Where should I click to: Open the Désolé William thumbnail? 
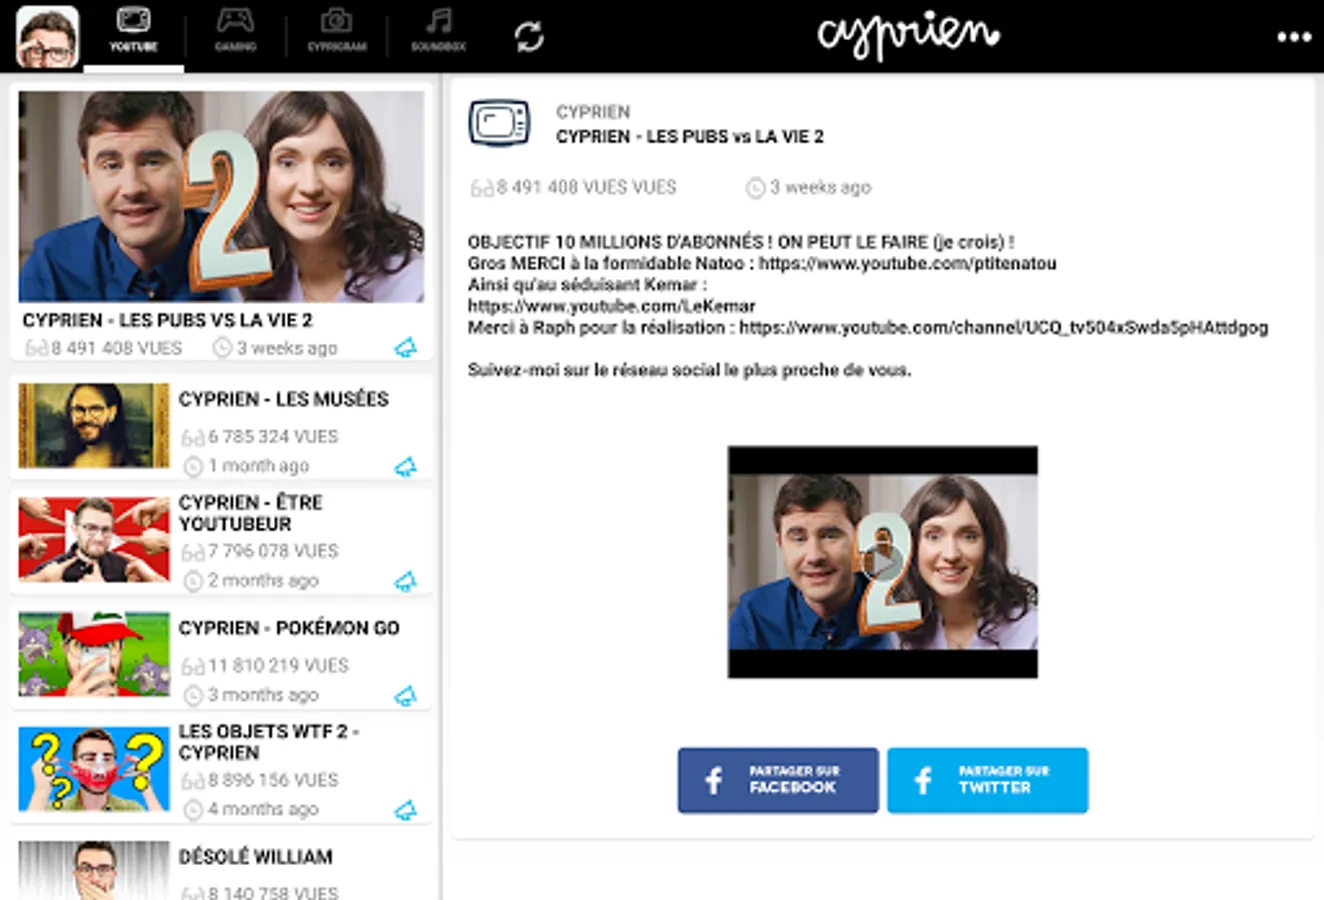point(94,870)
